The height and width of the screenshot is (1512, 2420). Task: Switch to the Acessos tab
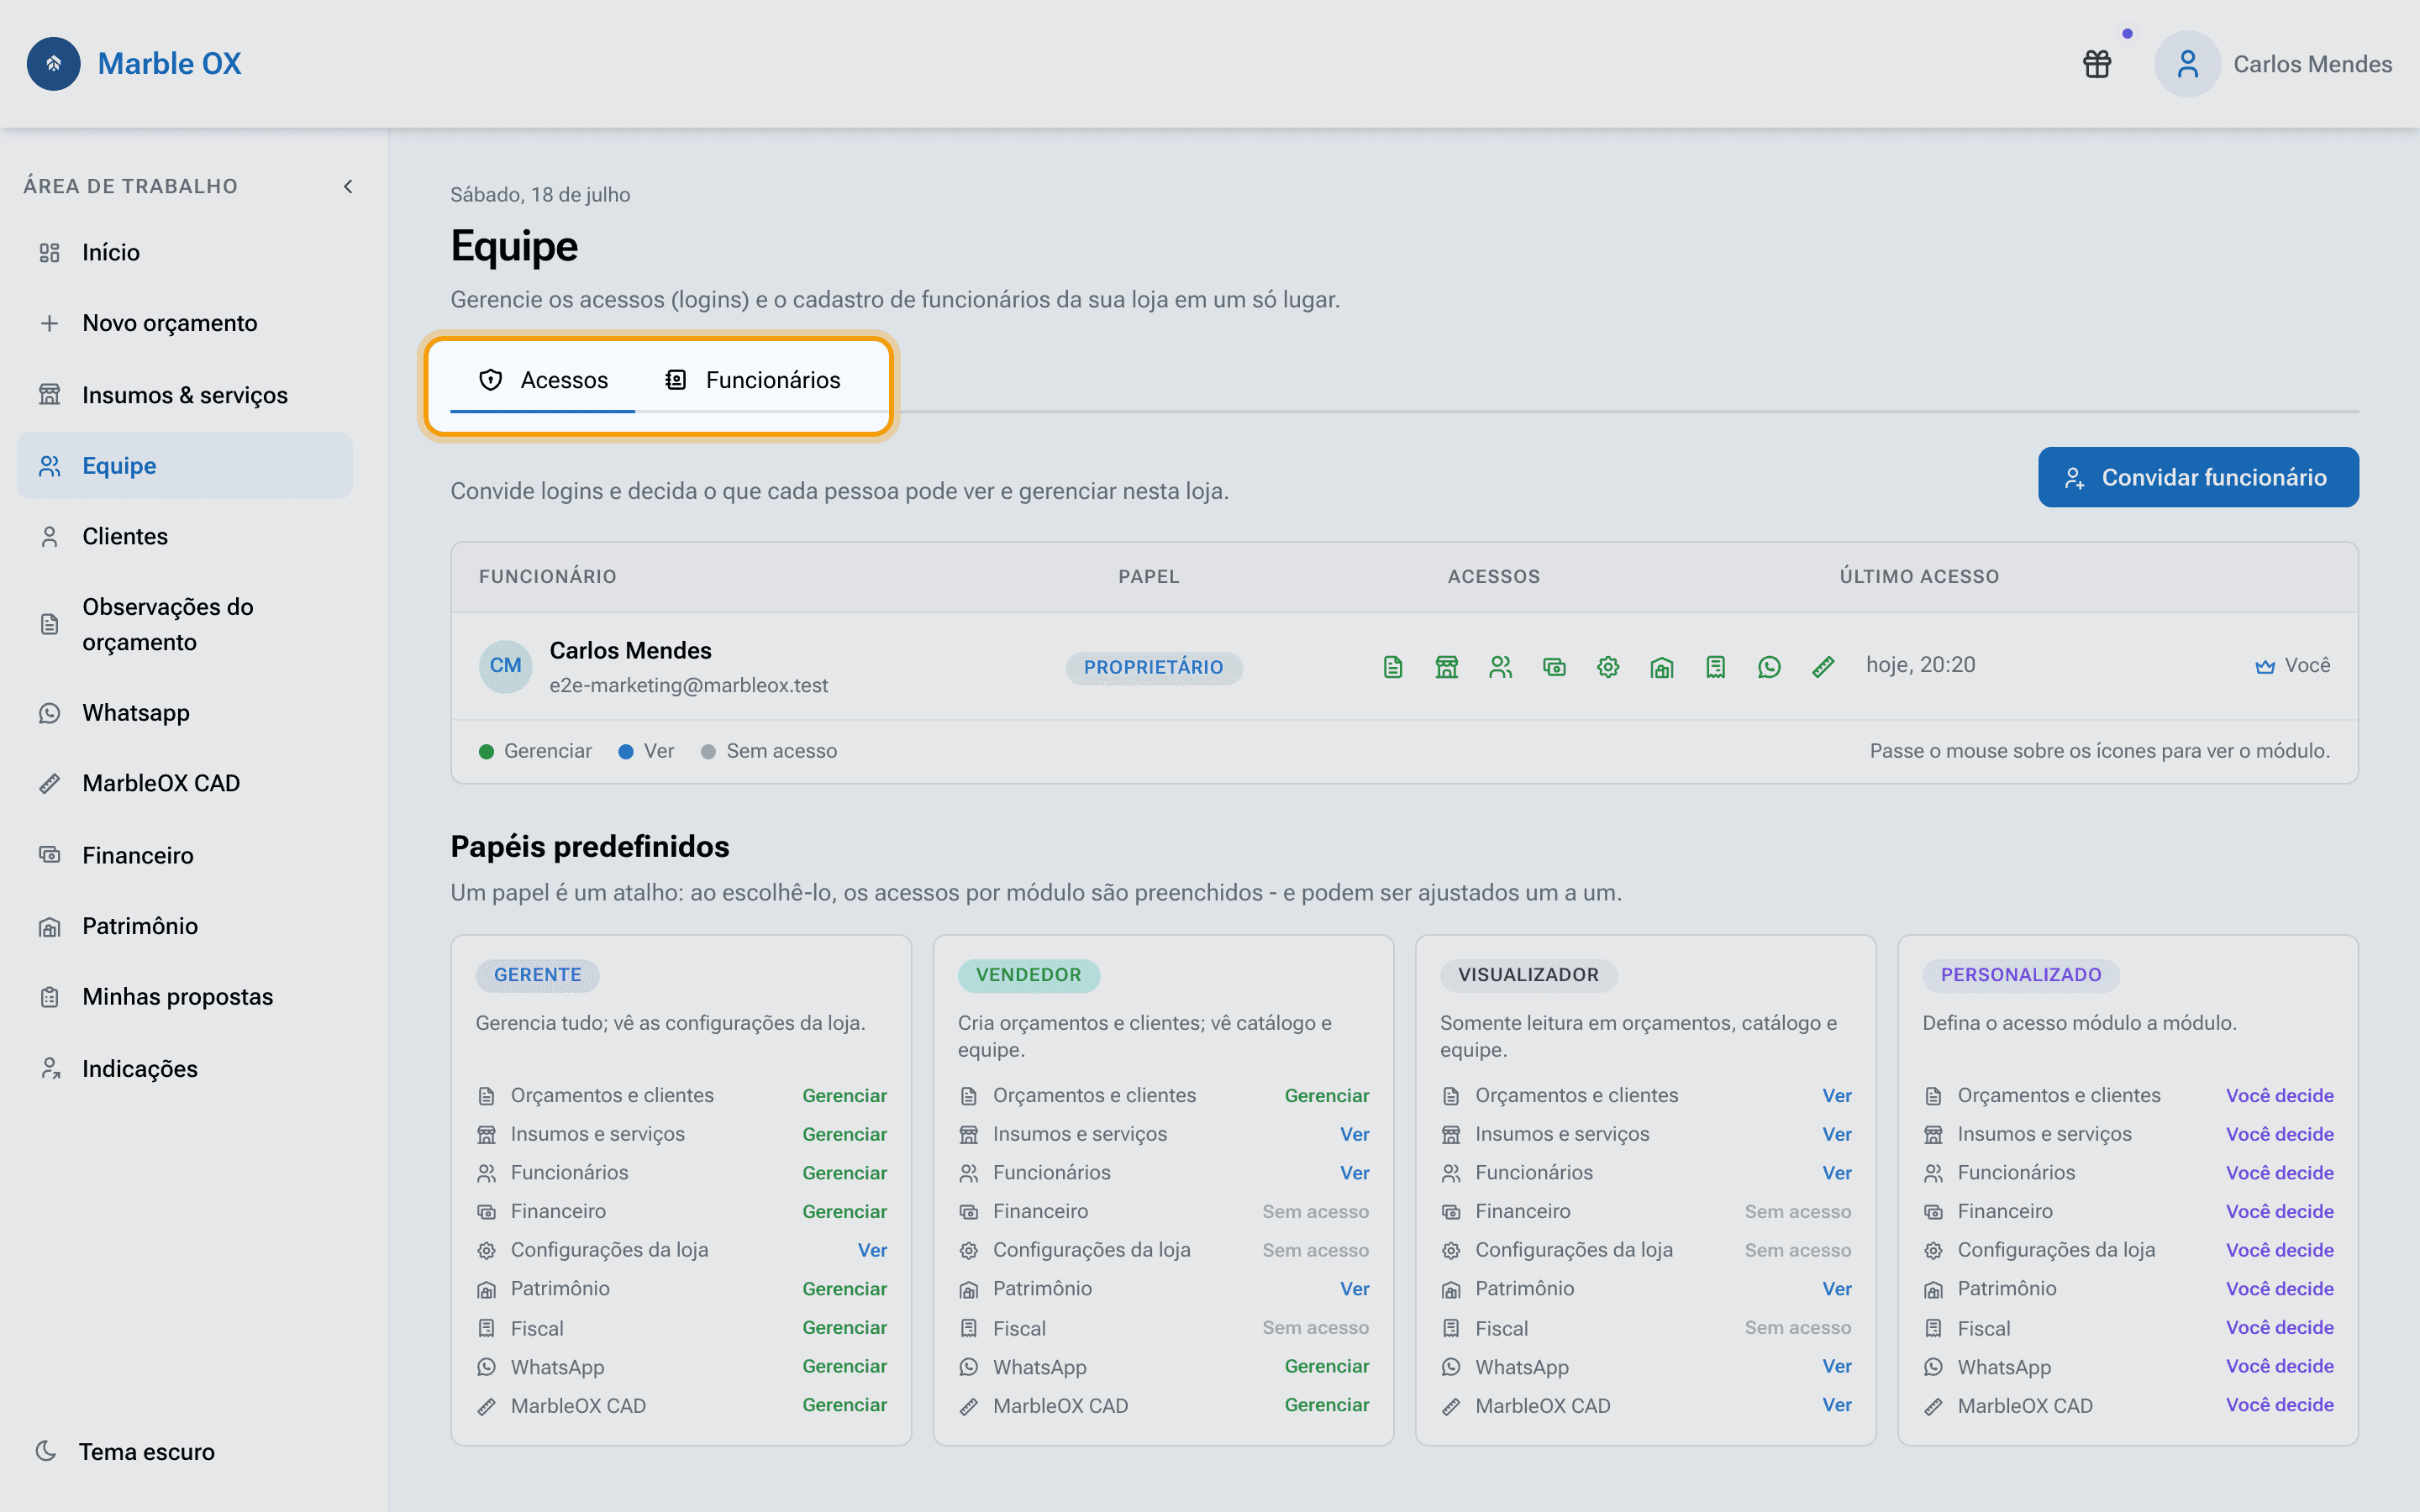coord(543,380)
